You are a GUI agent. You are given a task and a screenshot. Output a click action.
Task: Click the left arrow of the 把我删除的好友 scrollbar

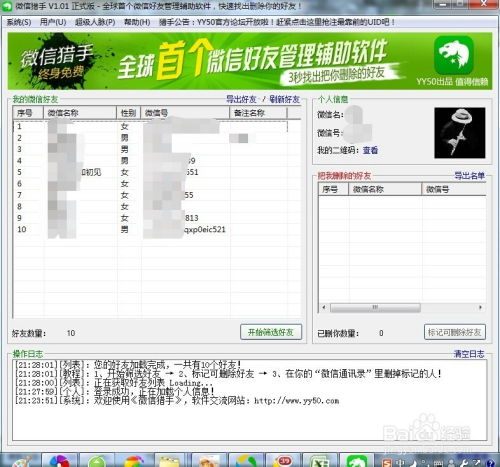323,307
